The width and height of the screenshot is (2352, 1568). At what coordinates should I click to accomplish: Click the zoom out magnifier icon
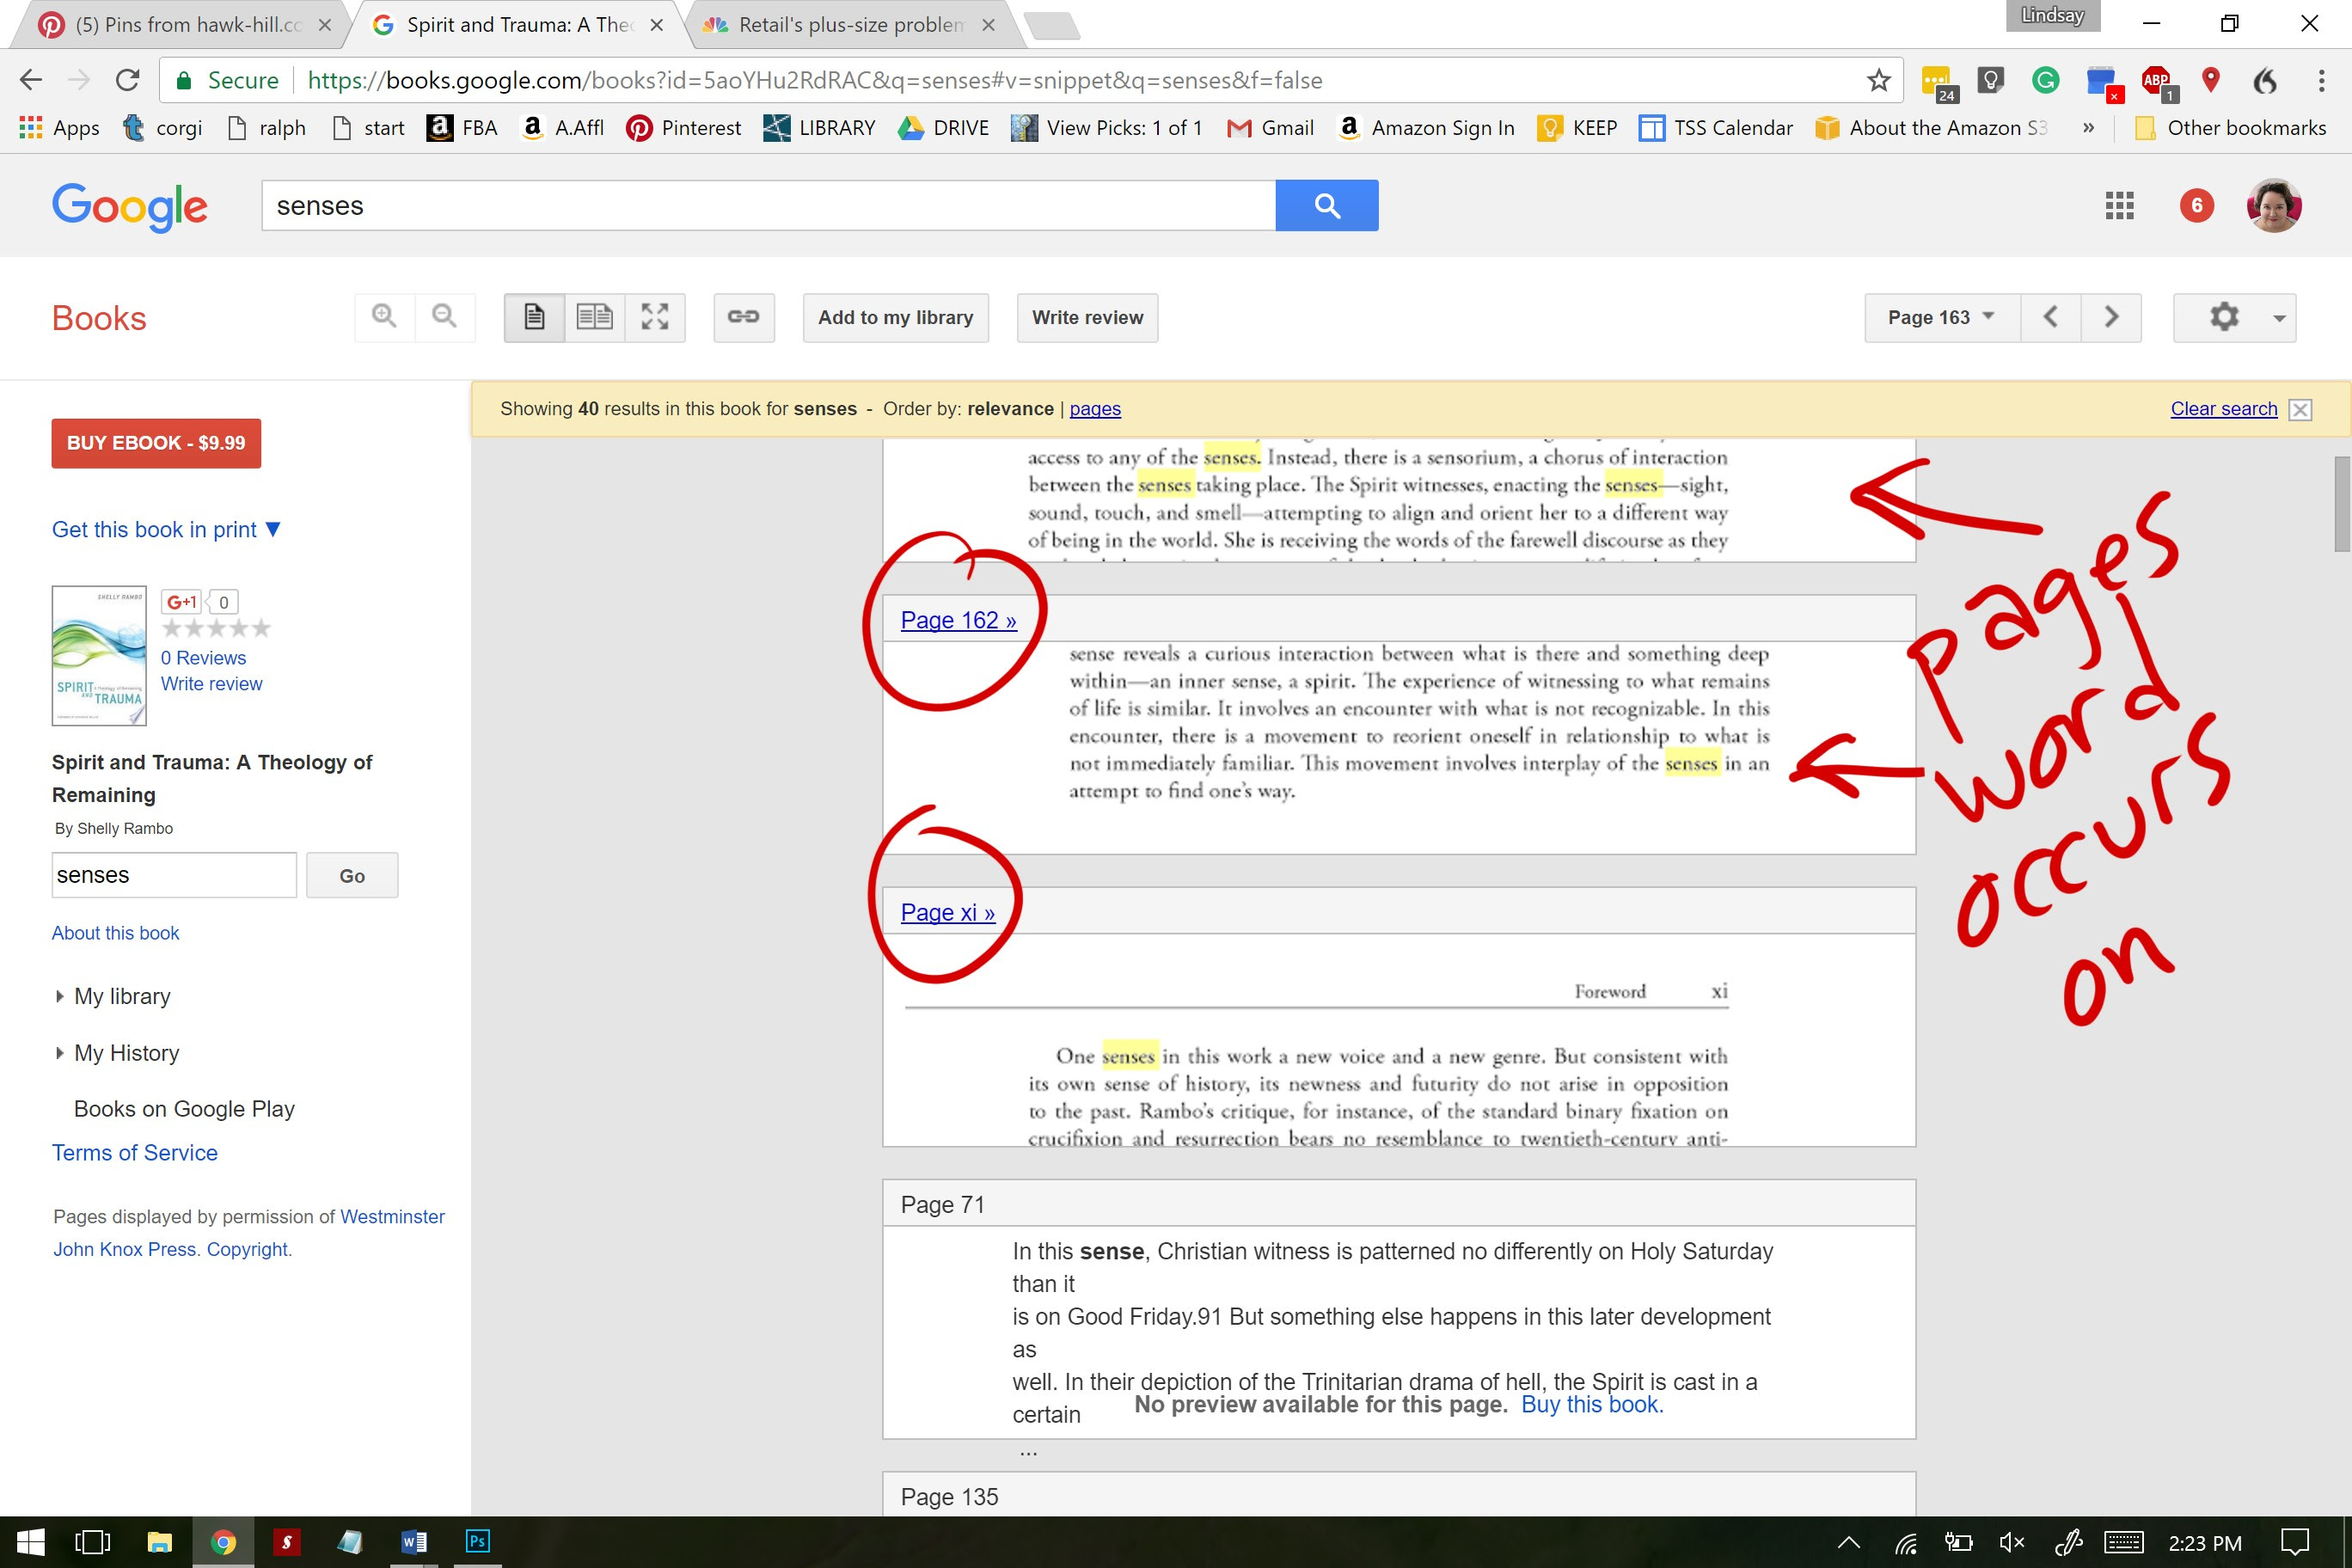point(444,317)
